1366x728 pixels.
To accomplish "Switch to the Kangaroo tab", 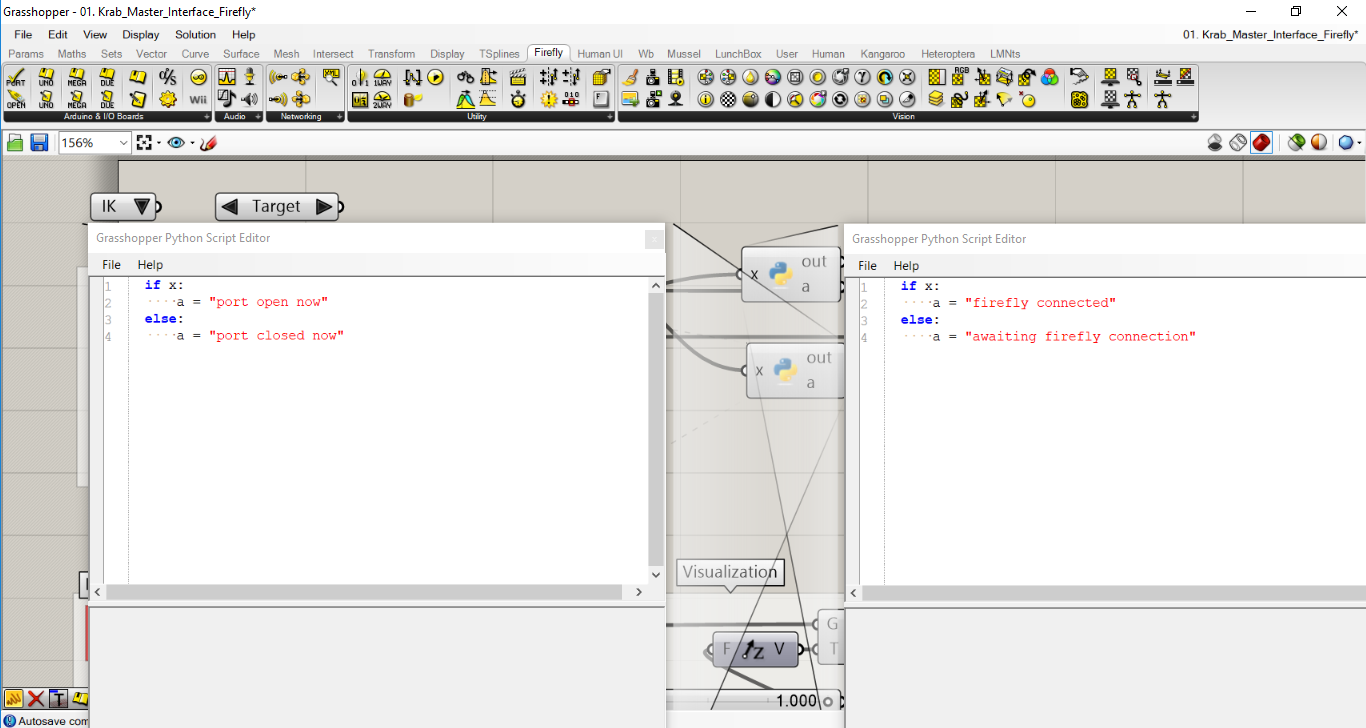I will coord(882,54).
